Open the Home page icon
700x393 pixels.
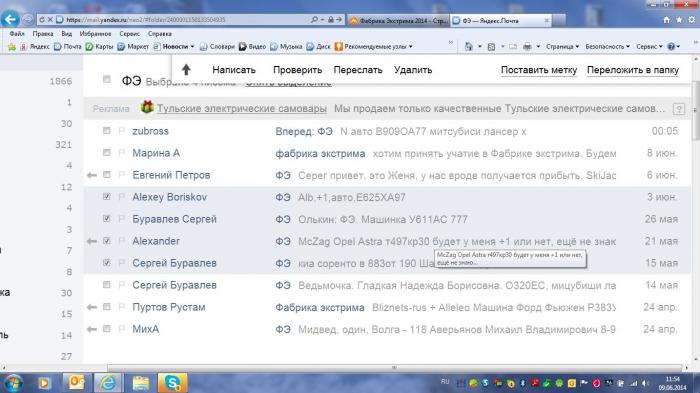pos(667,20)
